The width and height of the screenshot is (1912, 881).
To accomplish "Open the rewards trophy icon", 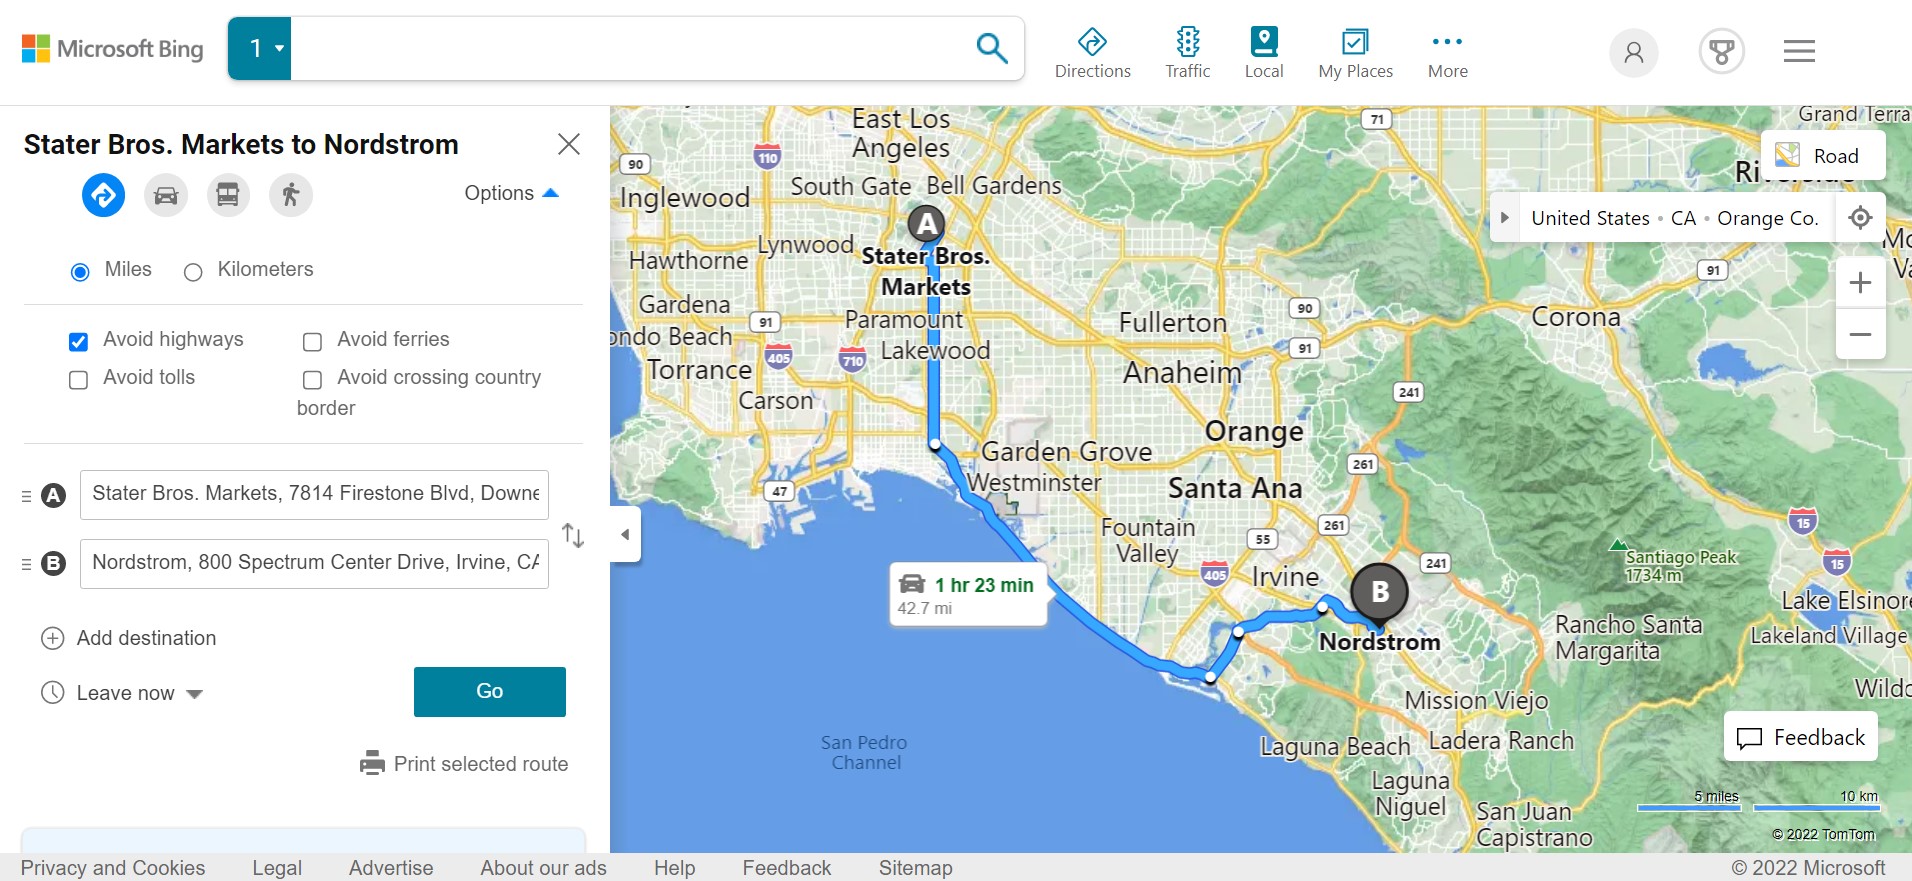I will 1721,51.
